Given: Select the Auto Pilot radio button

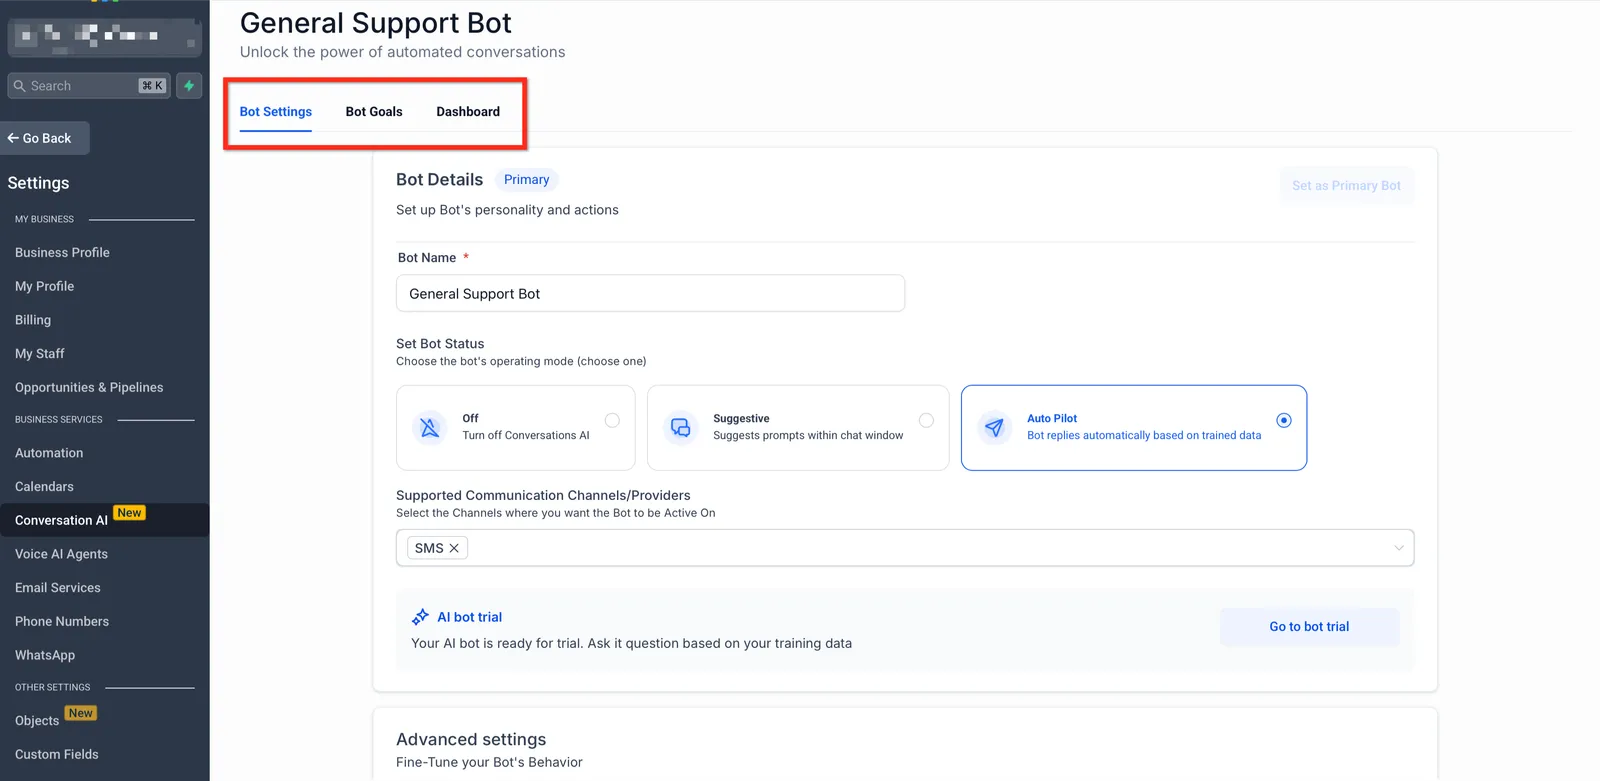Looking at the screenshot, I should tap(1284, 420).
